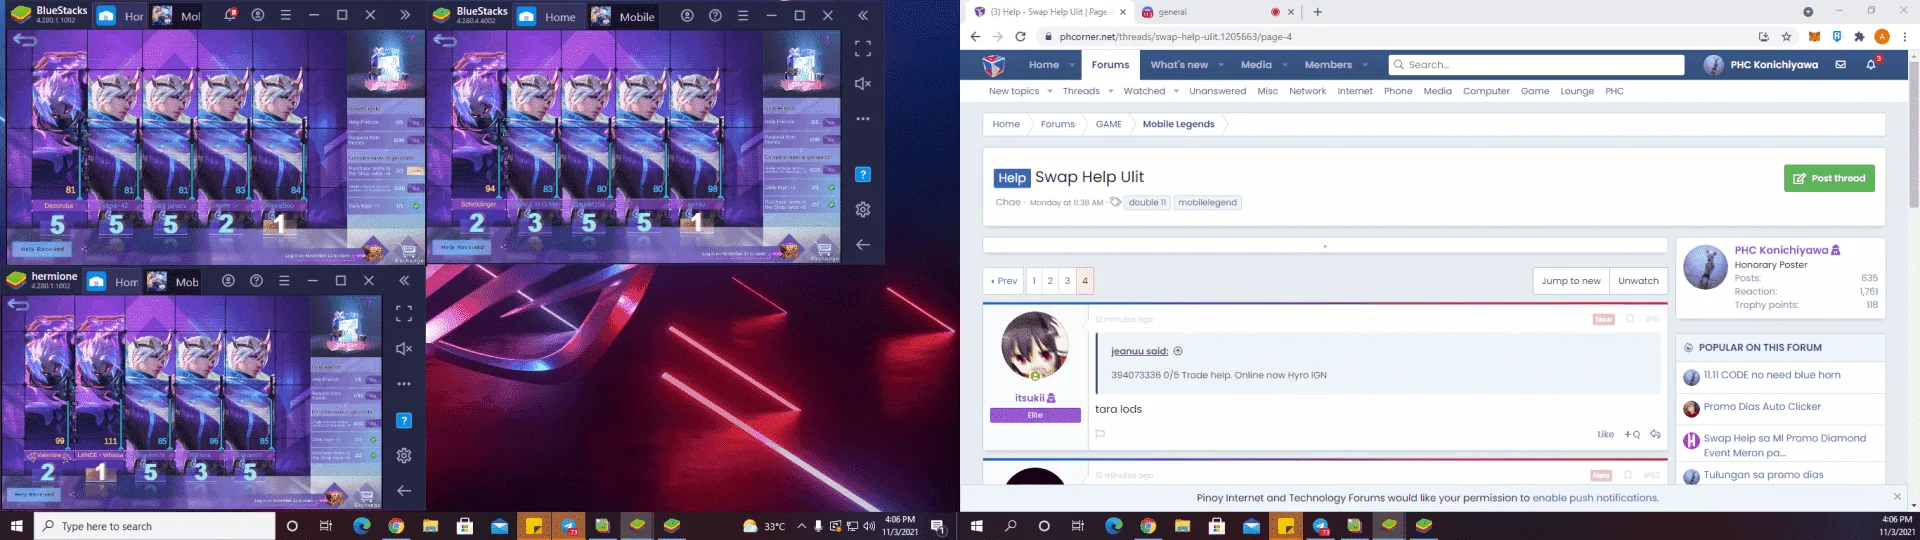1920x540 pixels.
Task: Open account icon in second BlueStacks title bar
Action: [x=687, y=15]
